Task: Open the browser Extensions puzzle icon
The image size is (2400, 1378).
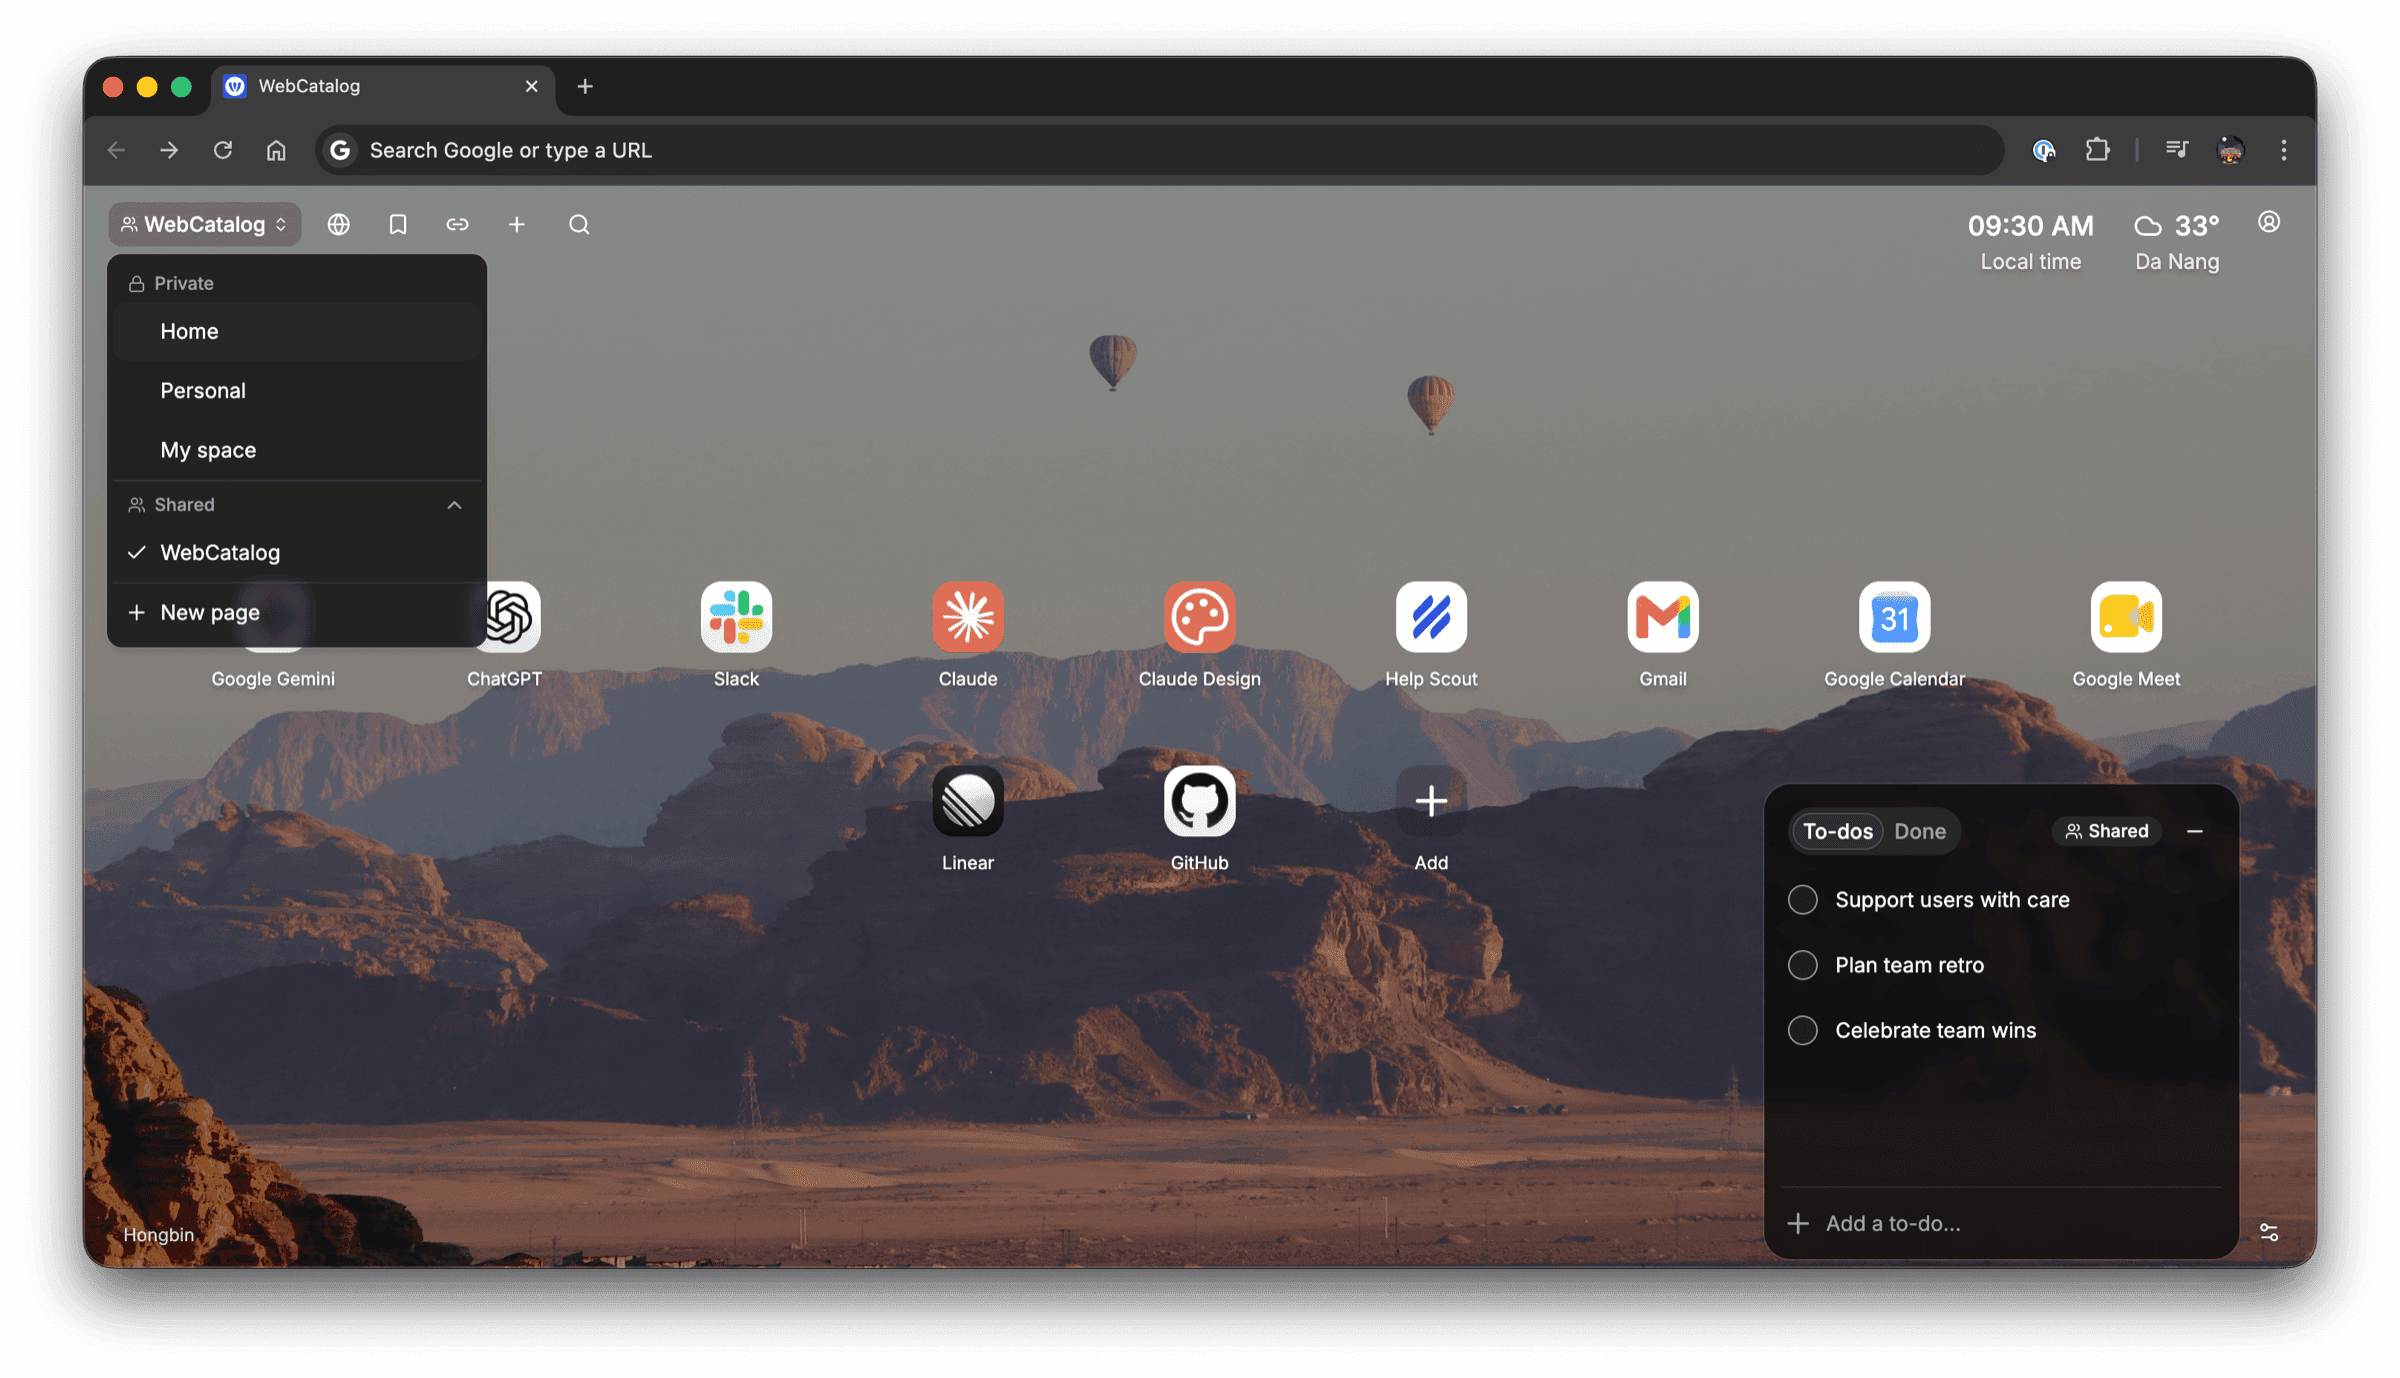Action: click(2097, 150)
